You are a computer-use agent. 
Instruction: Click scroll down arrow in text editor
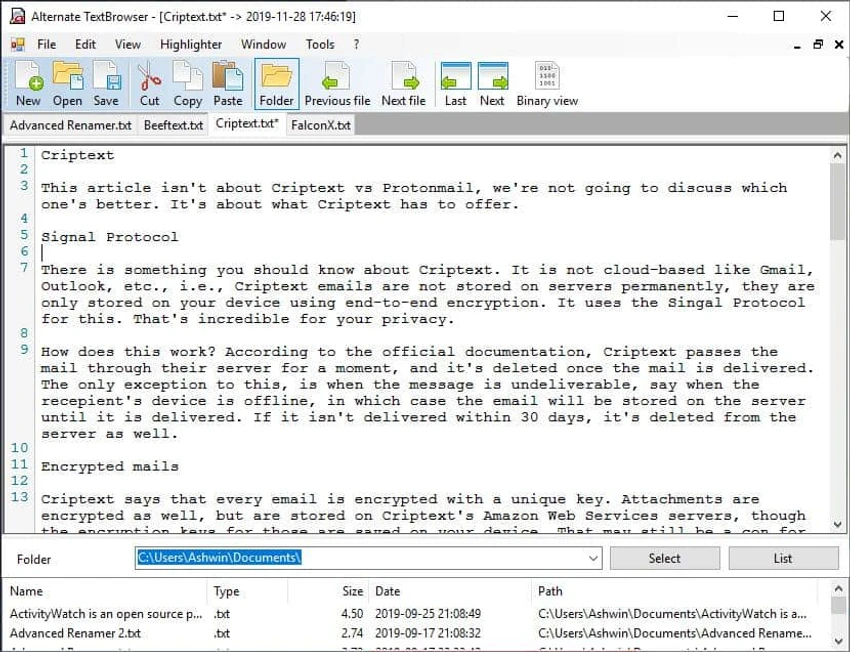click(837, 524)
